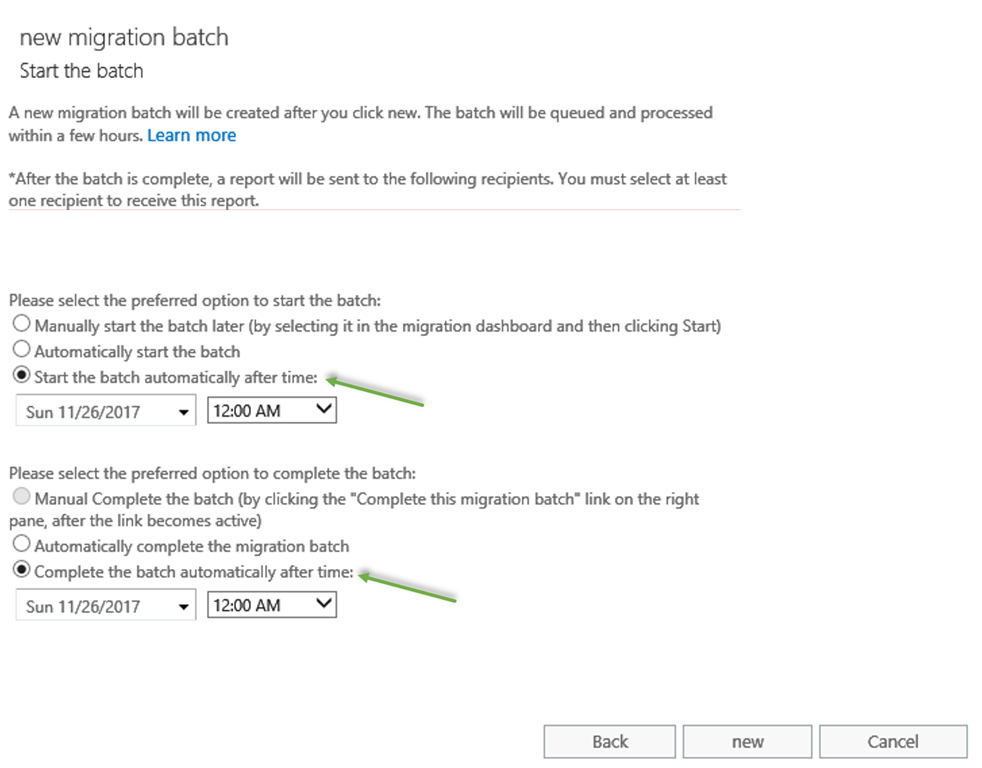Click the 'preferred option to complete the batch' label

212,473
